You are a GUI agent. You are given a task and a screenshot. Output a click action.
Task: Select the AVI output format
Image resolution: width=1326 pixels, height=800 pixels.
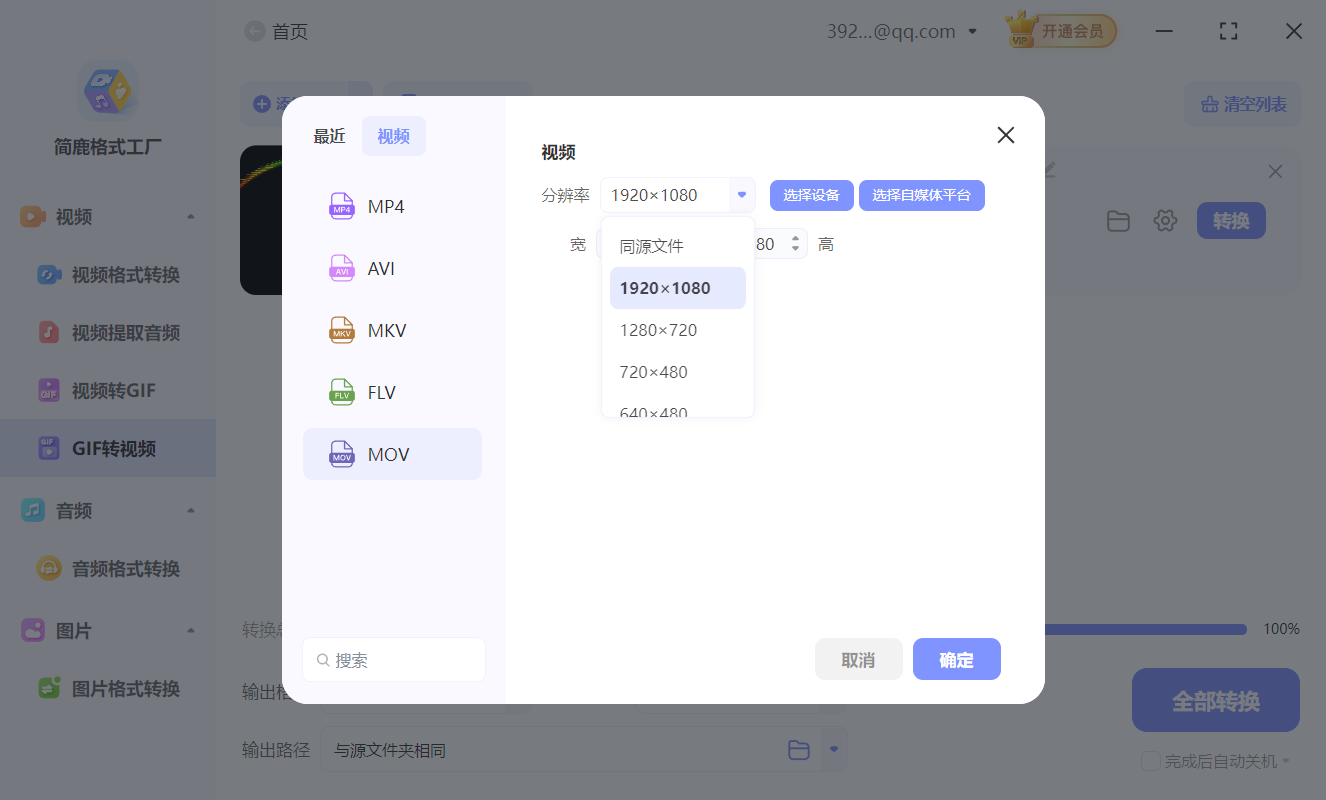(393, 268)
